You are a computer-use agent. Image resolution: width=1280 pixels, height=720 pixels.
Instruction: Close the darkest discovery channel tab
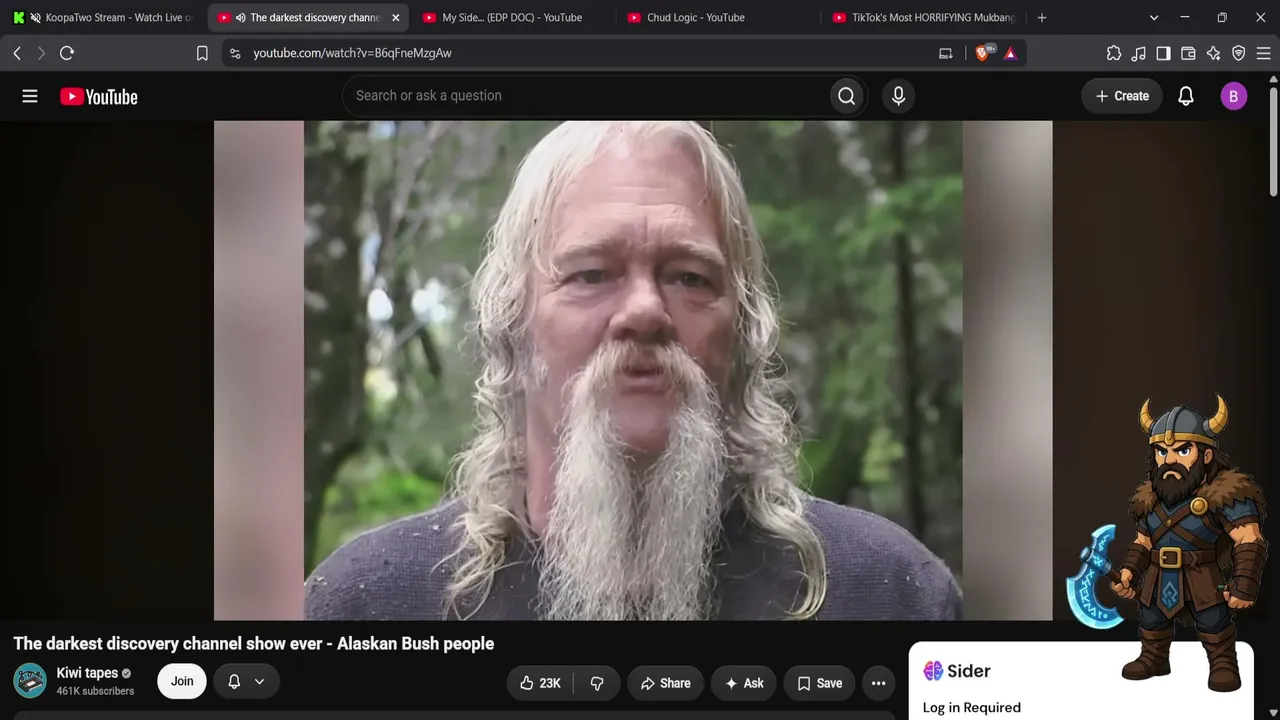click(396, 17)
